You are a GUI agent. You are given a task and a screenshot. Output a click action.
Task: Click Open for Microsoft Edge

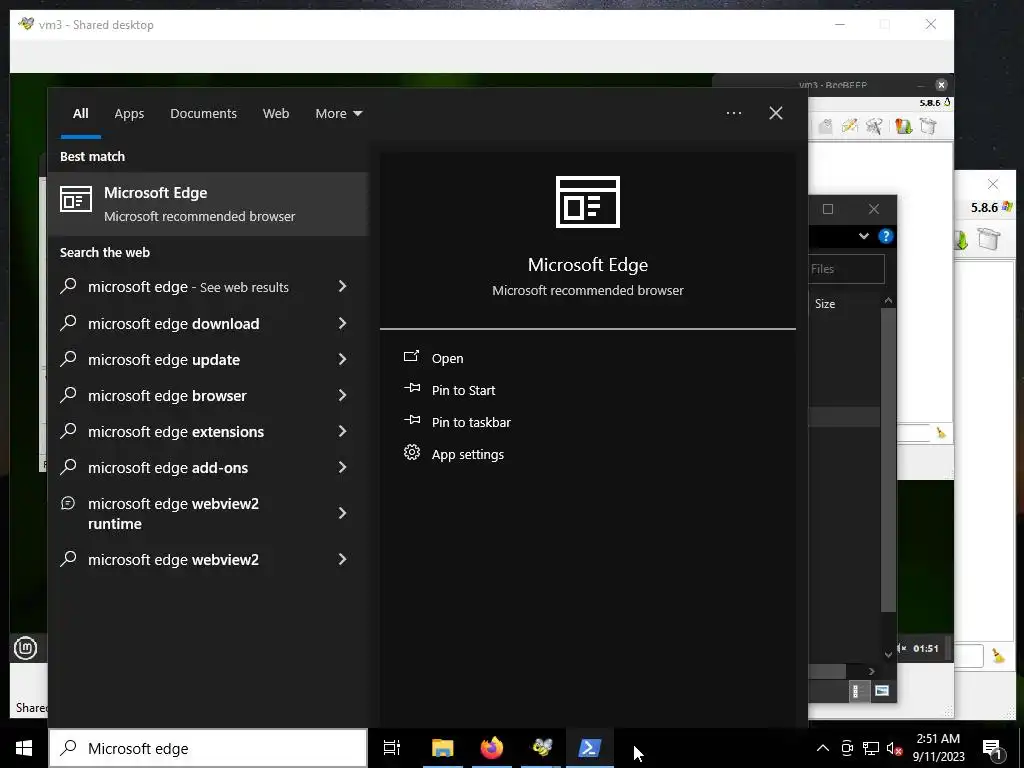click(447, 358)
